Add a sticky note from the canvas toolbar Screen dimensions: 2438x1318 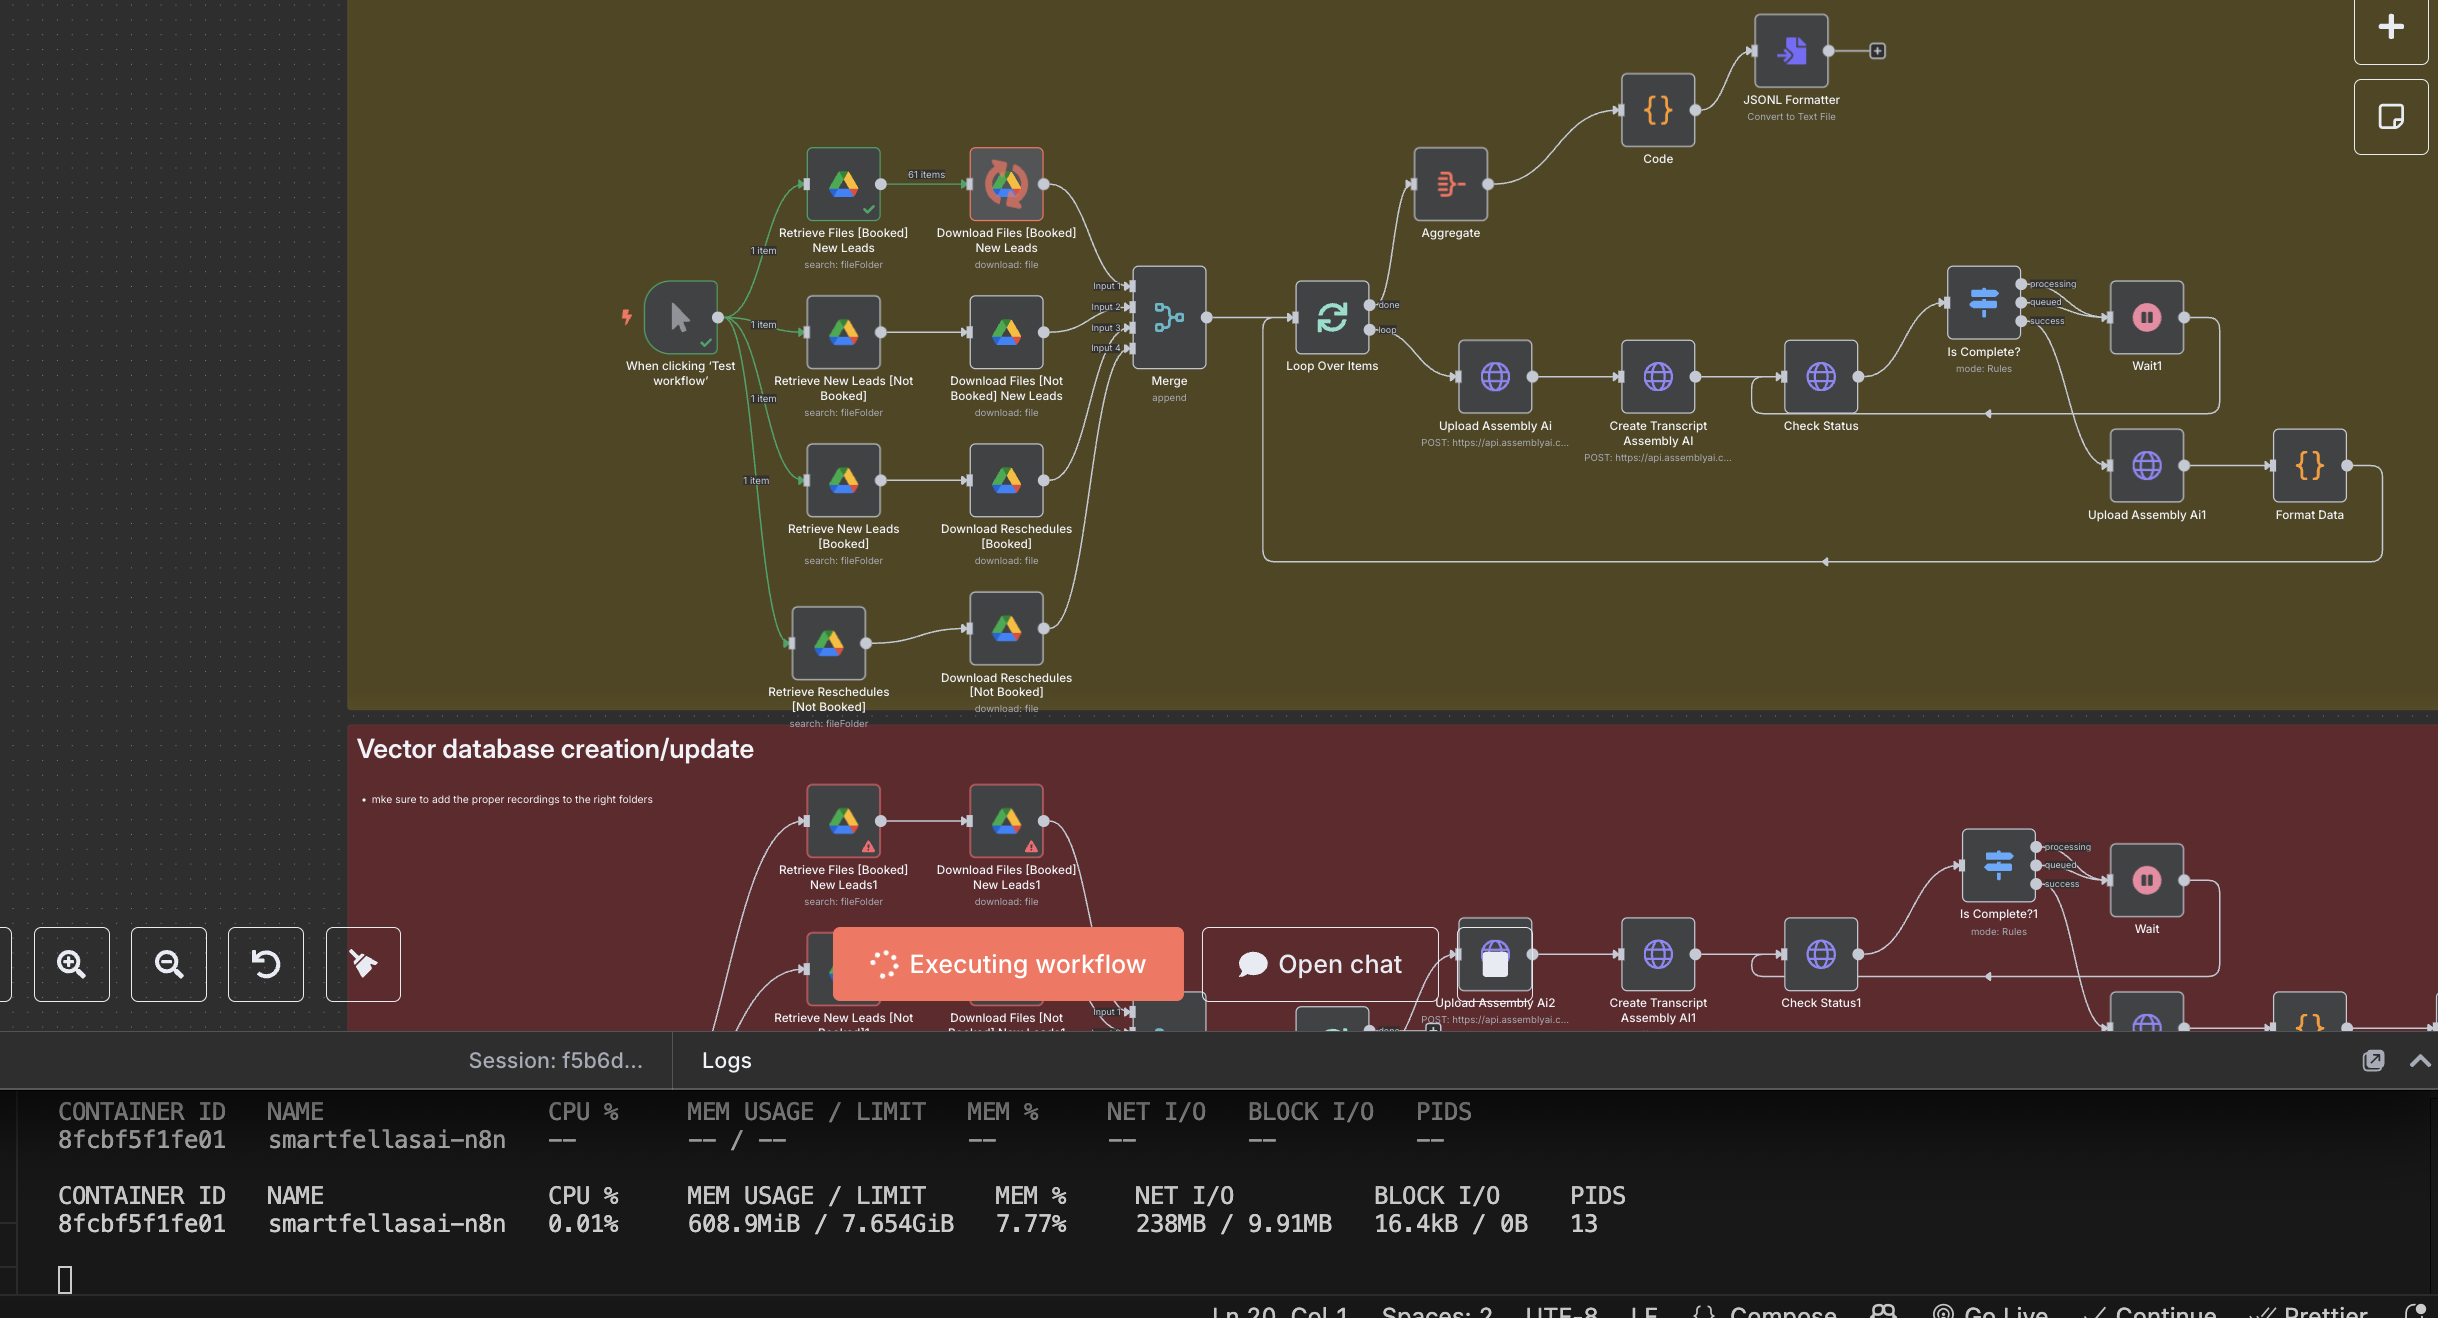(x=2391, y=117)
